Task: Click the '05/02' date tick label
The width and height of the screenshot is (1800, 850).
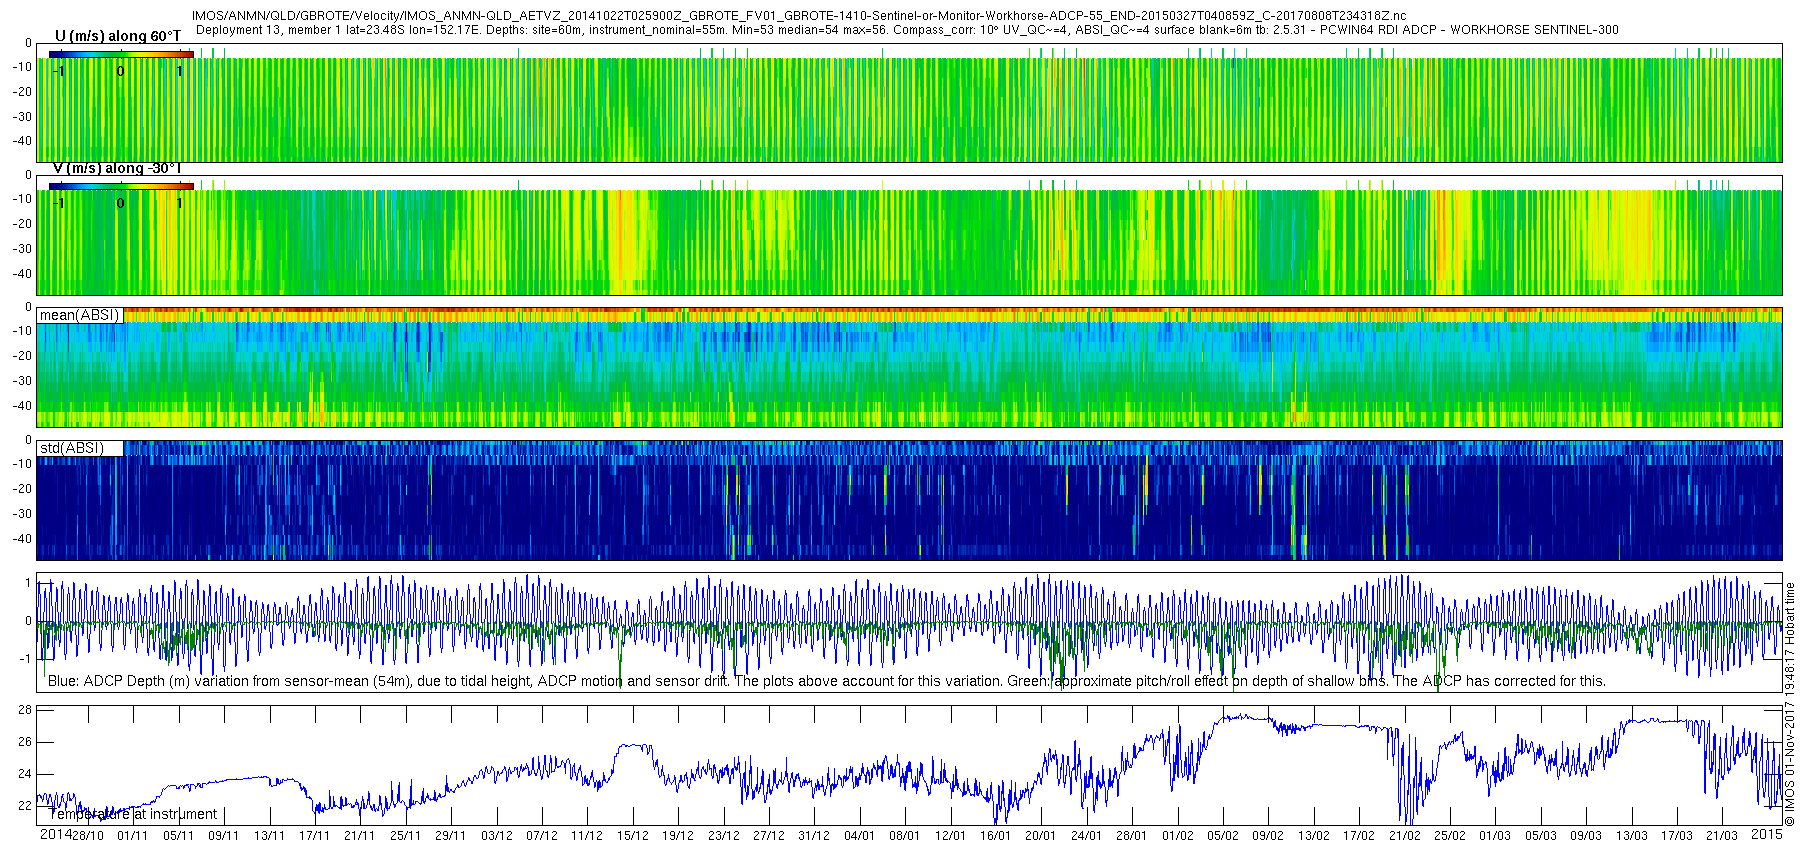Action: pyautogui.click(x=1222, y=836)
